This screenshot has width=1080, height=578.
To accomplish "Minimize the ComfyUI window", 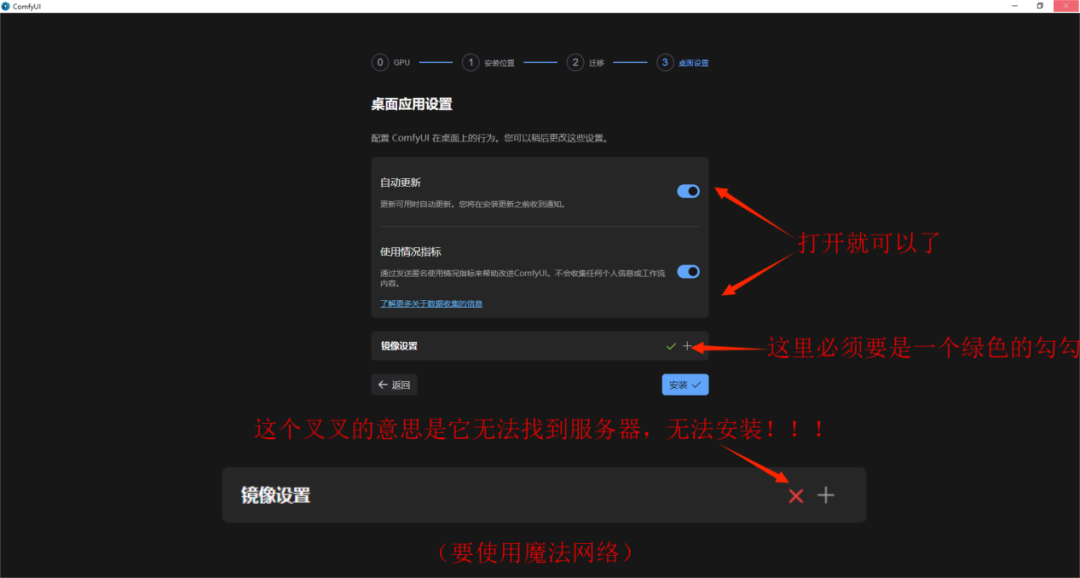I will pyautogui.click(x=1015, y=6).
